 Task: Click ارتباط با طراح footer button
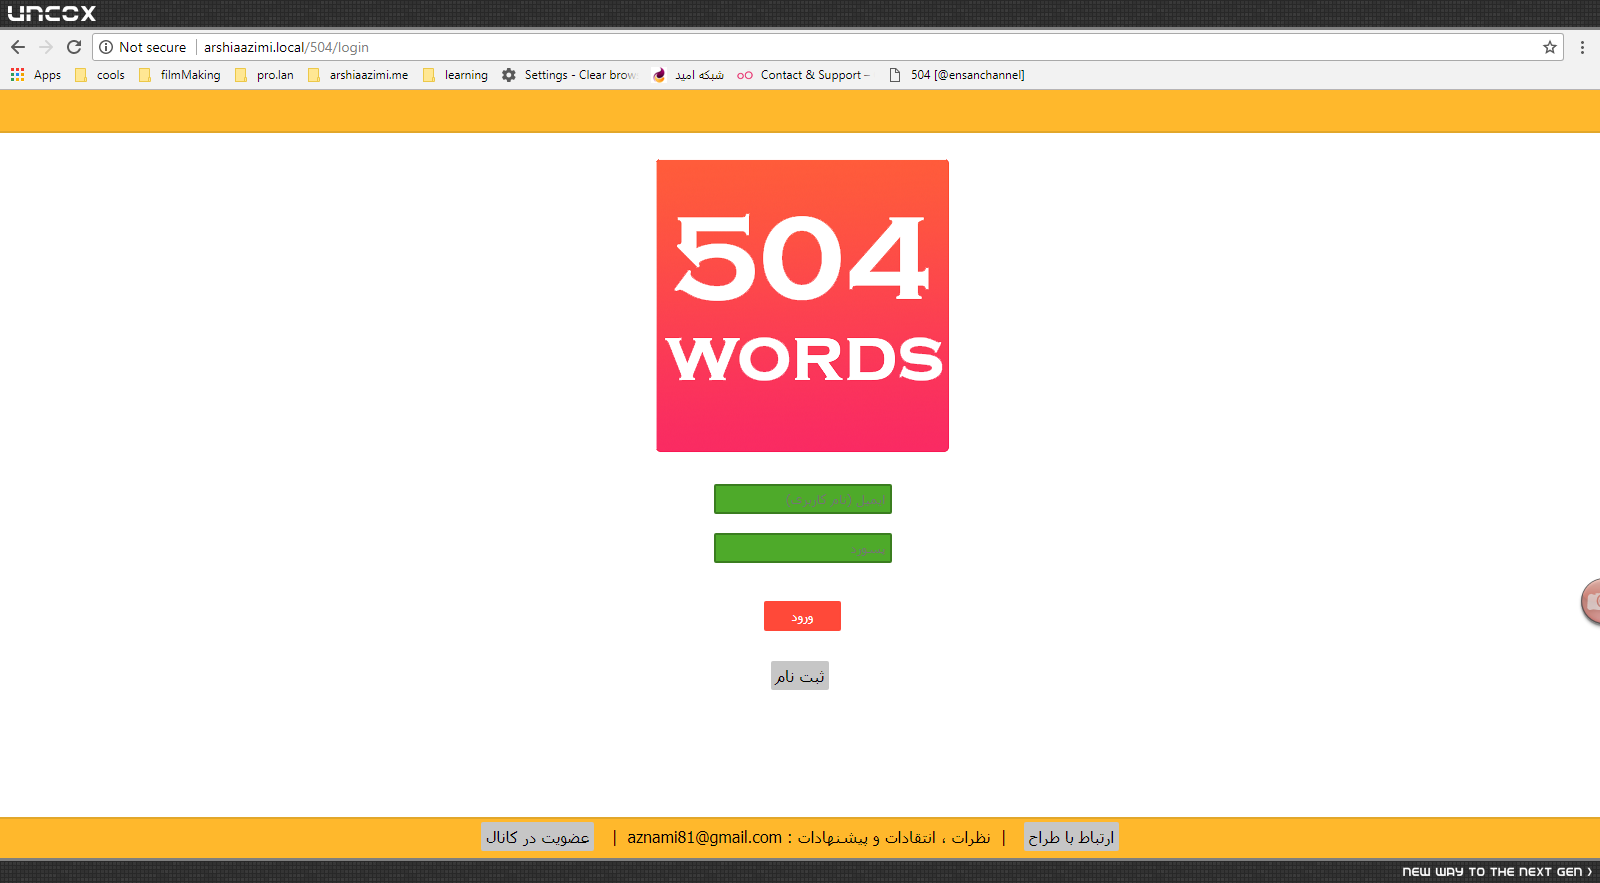pyautogui.click(x=1071, y=837)
